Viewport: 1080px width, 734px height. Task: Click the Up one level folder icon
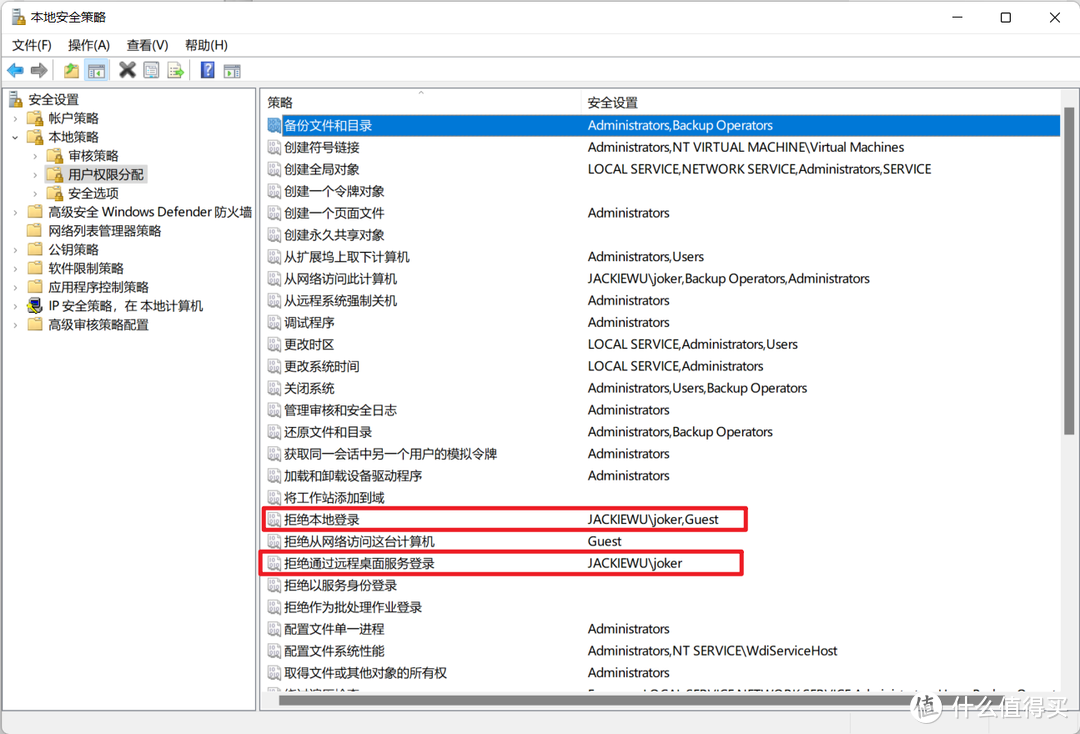pyautogui.click(x=71, y=70)
